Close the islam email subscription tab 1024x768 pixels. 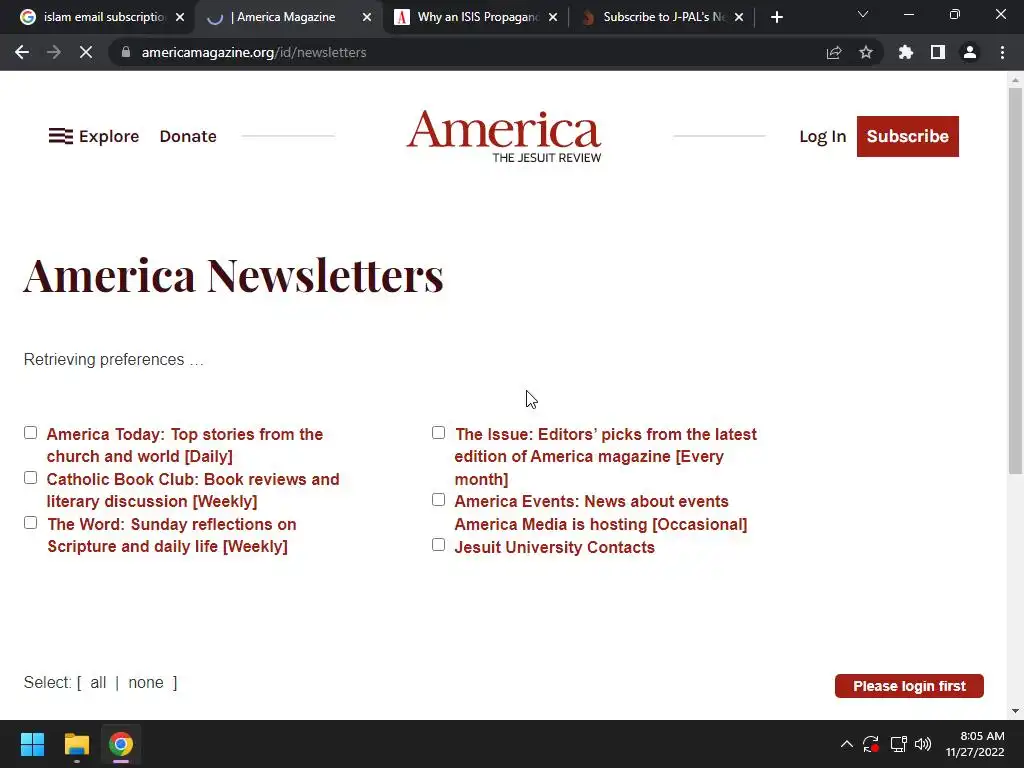coord(180,17)
